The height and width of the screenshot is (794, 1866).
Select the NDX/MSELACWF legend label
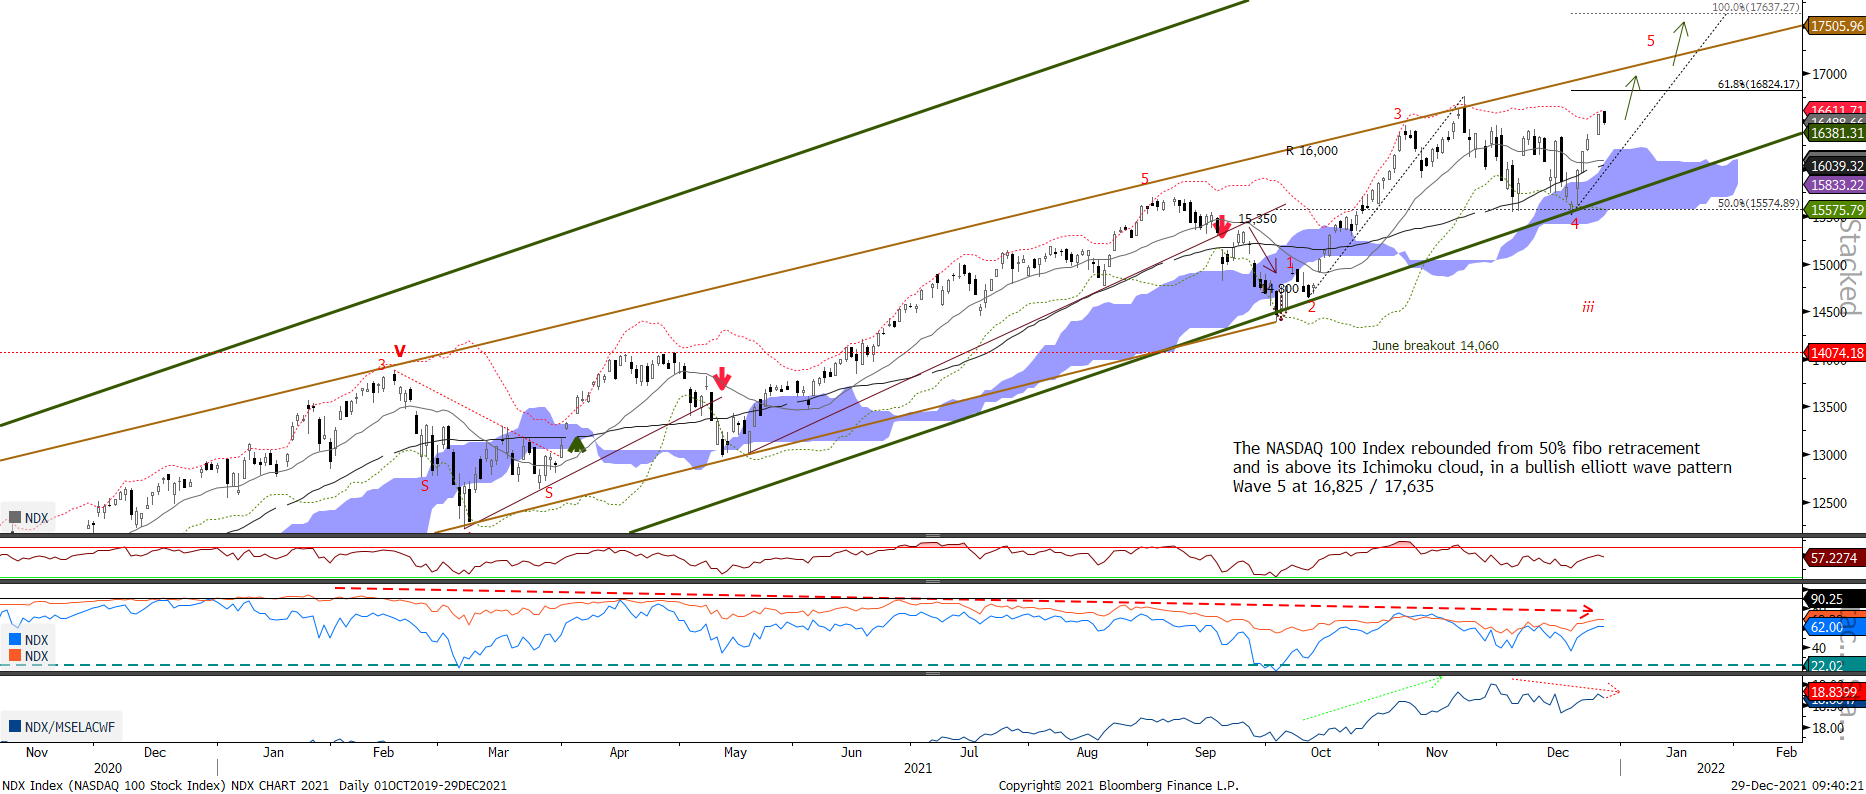click(x=70, y=727)
